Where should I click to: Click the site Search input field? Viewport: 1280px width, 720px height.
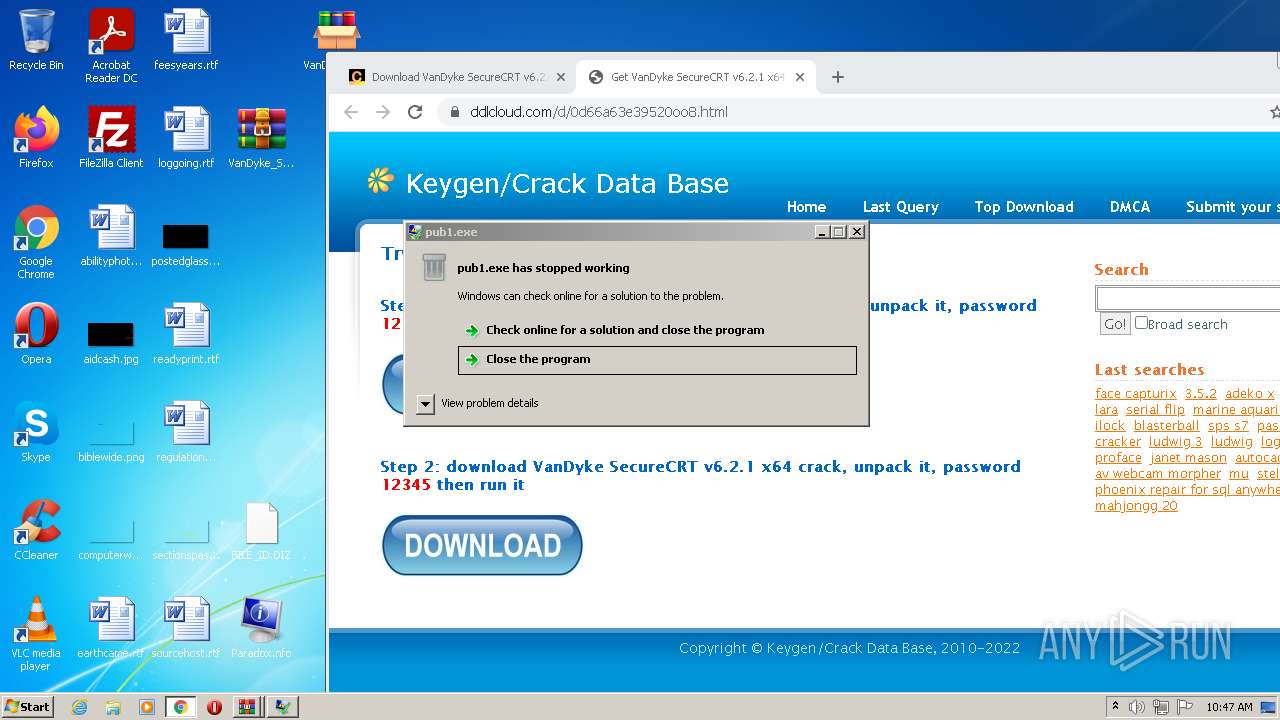pos(1188,298)
